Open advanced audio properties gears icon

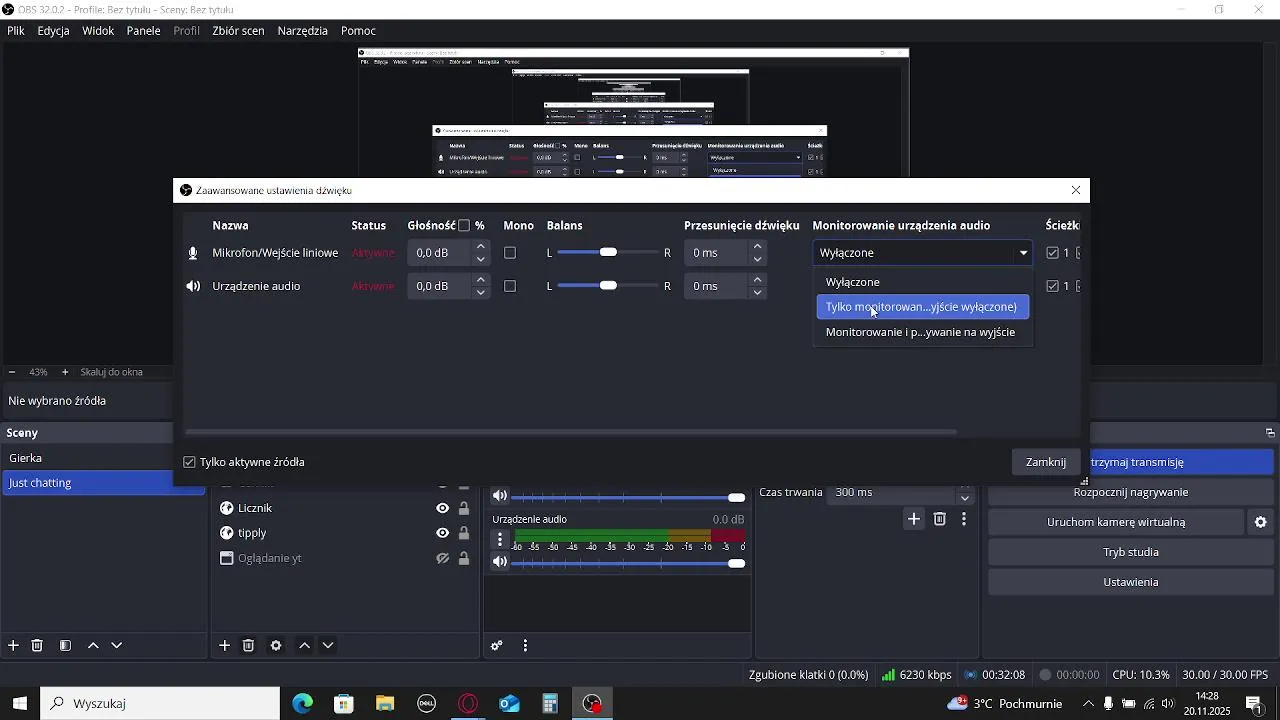coord(497,646)
